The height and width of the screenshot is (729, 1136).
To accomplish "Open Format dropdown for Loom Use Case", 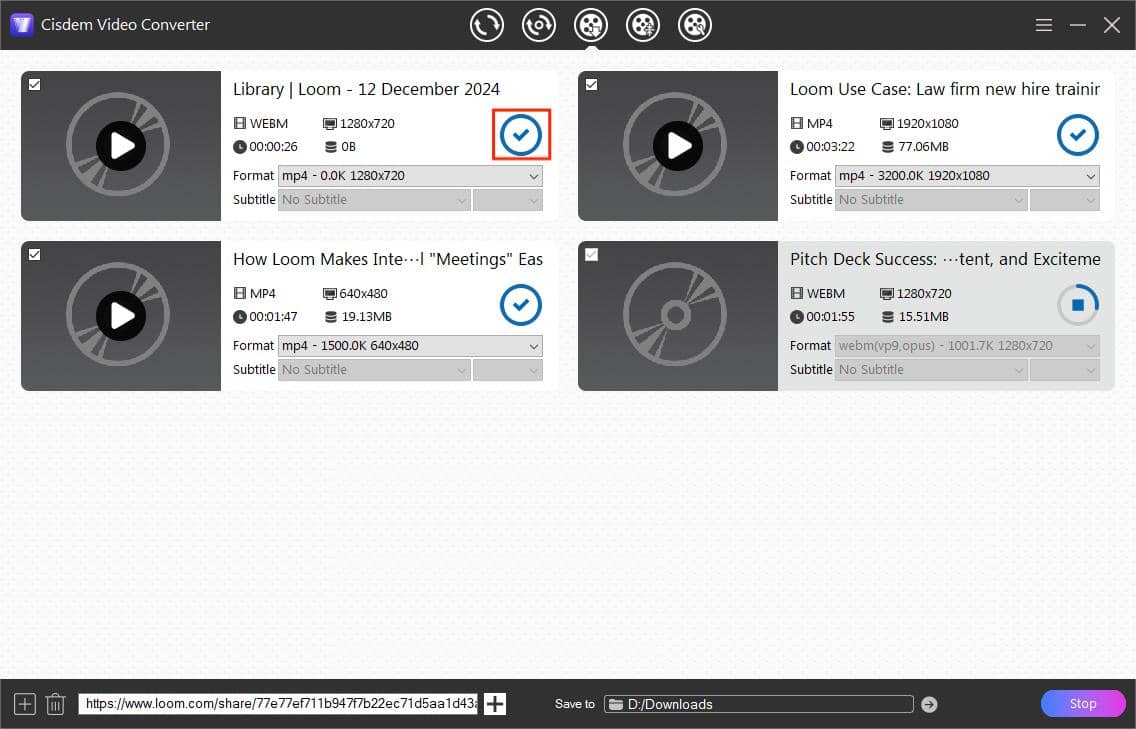I will pos(967,176).
